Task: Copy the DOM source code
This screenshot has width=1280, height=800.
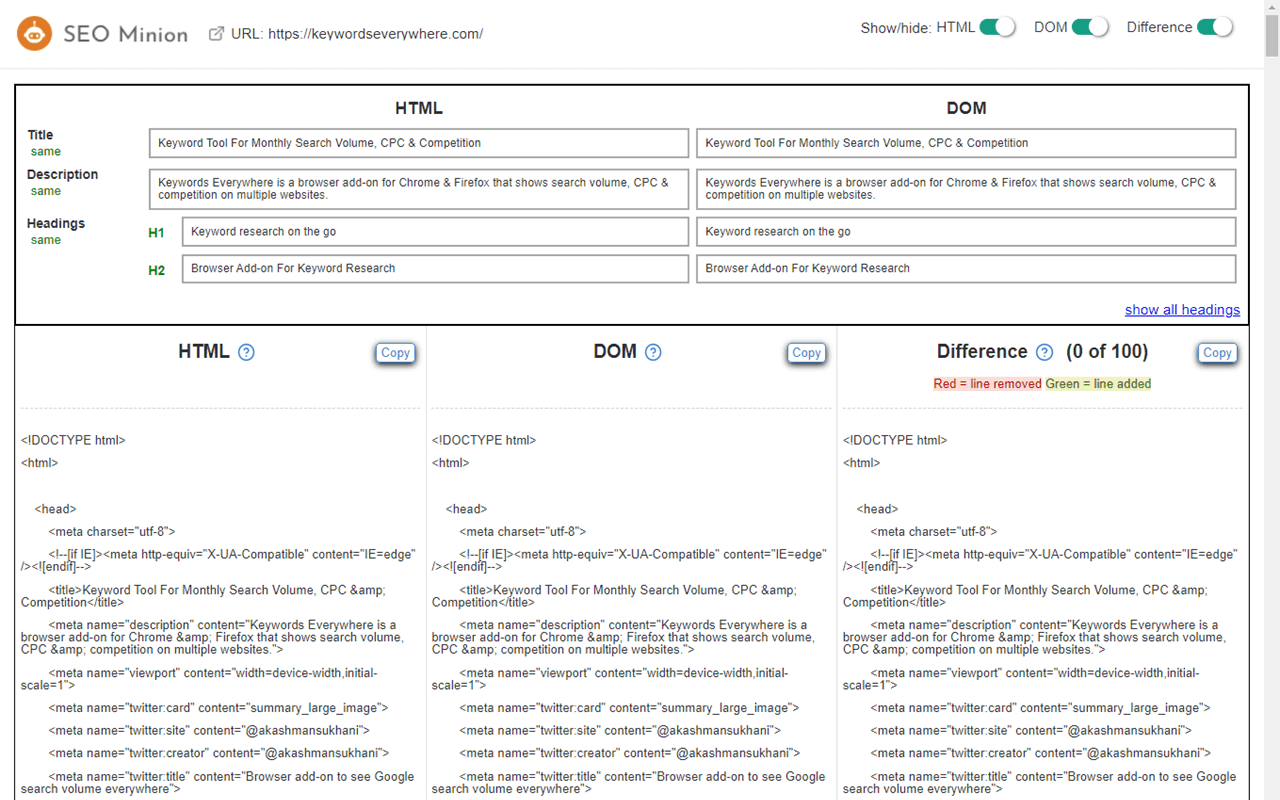Action: (x=806, y=352)
